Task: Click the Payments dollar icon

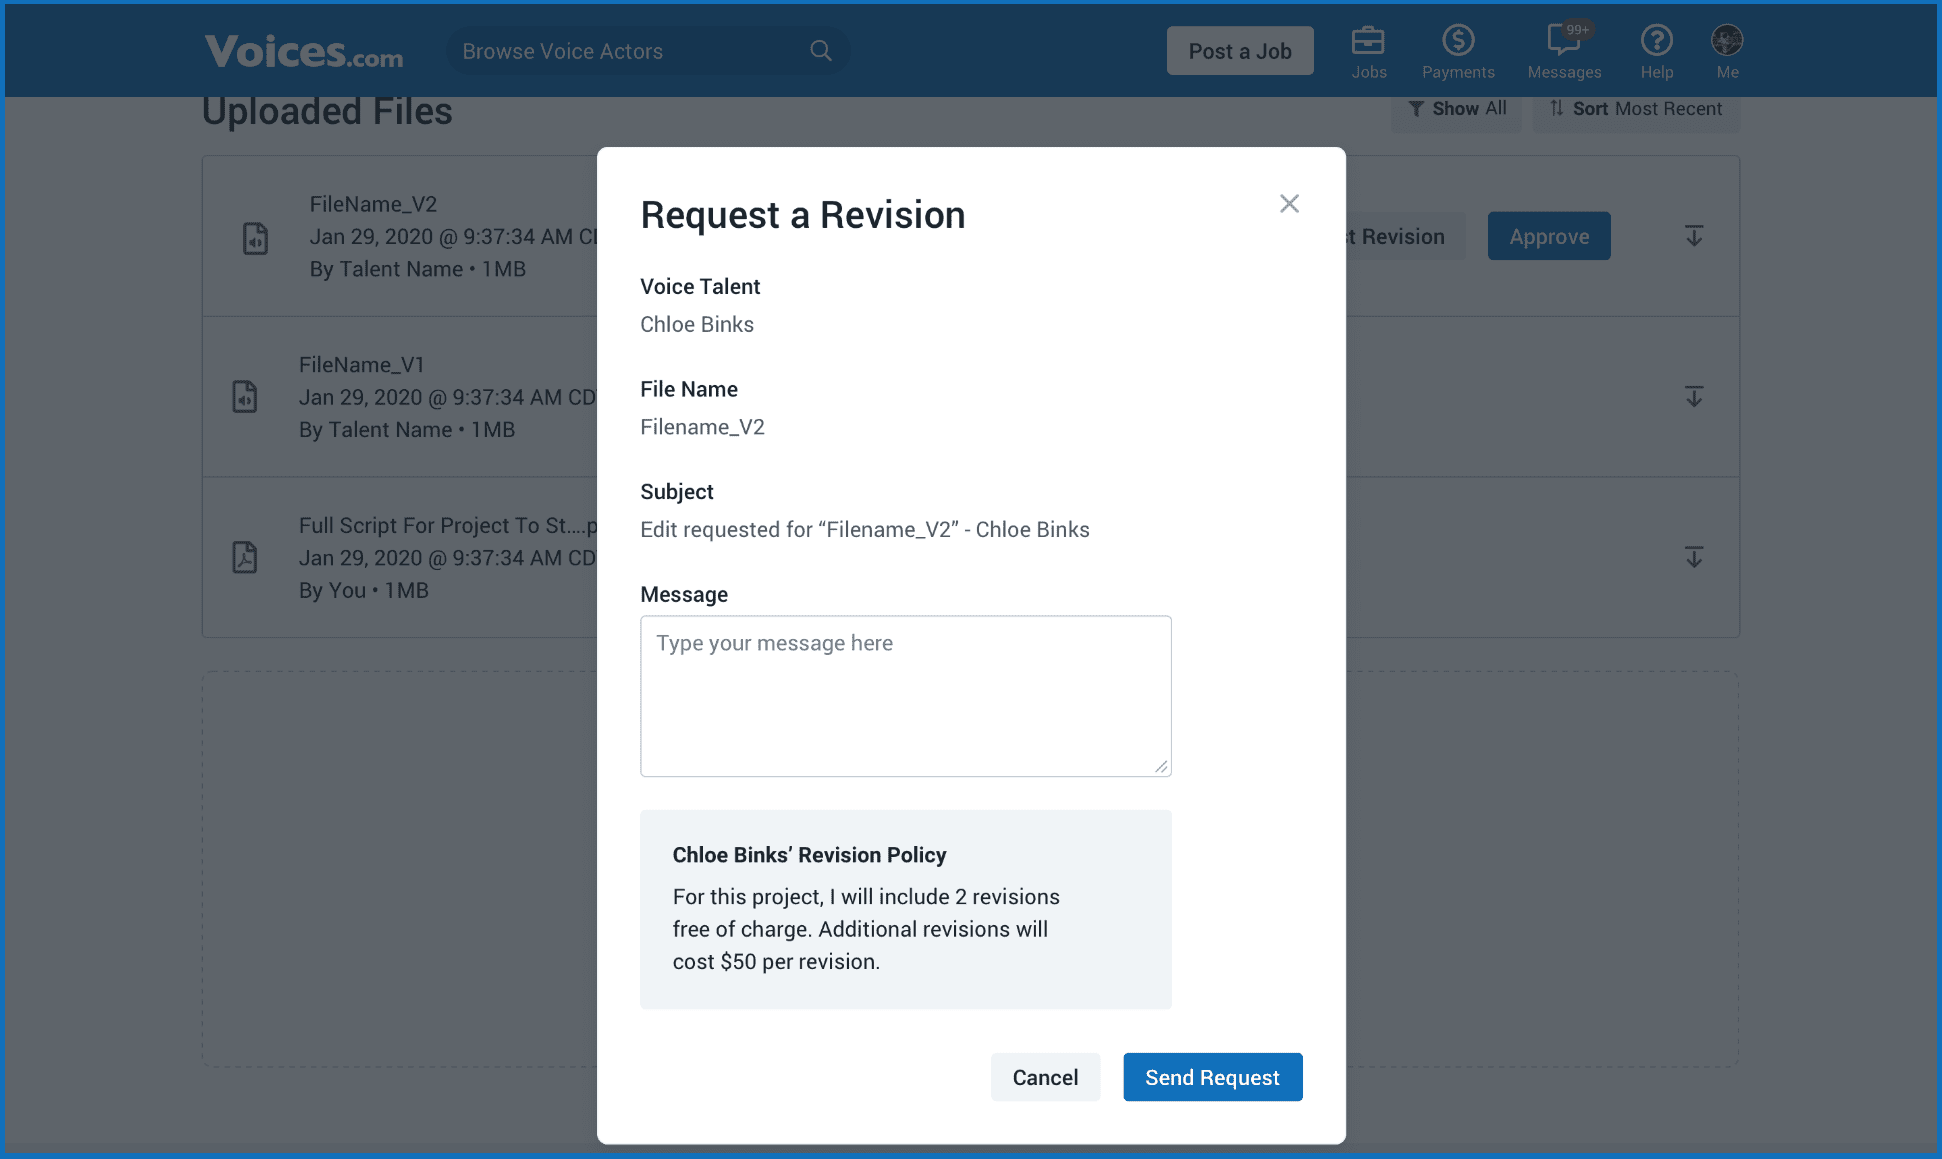Action: pyautogui.click(x=1458, y=42)
